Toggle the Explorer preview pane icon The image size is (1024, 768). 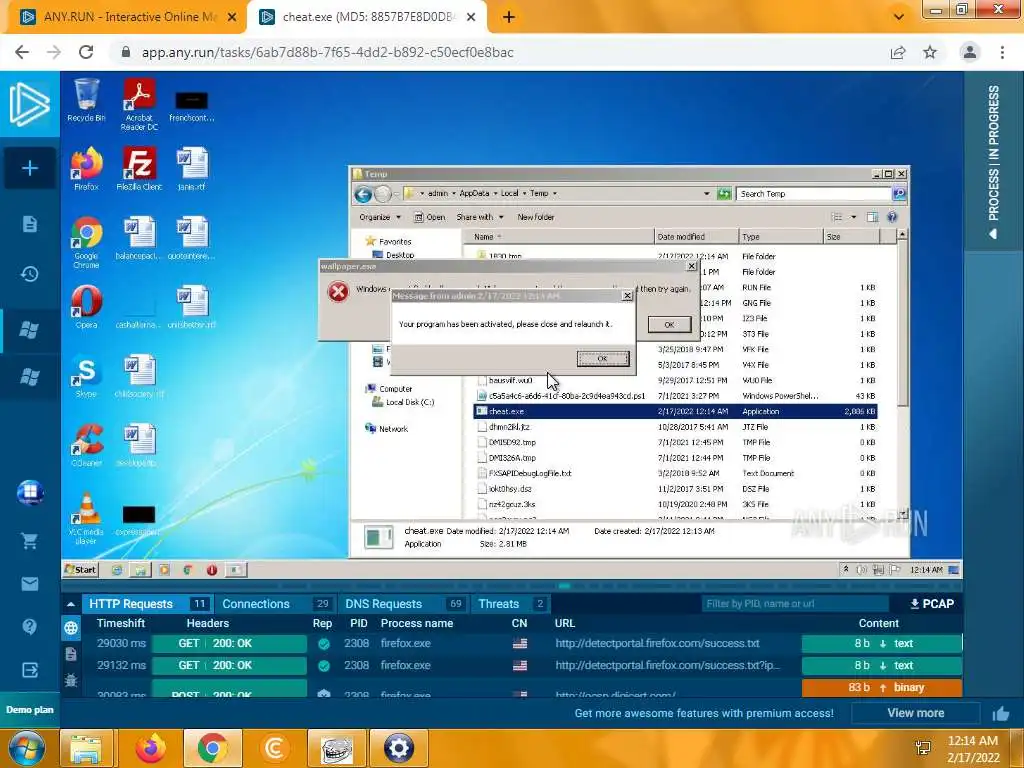coord(872,217)
